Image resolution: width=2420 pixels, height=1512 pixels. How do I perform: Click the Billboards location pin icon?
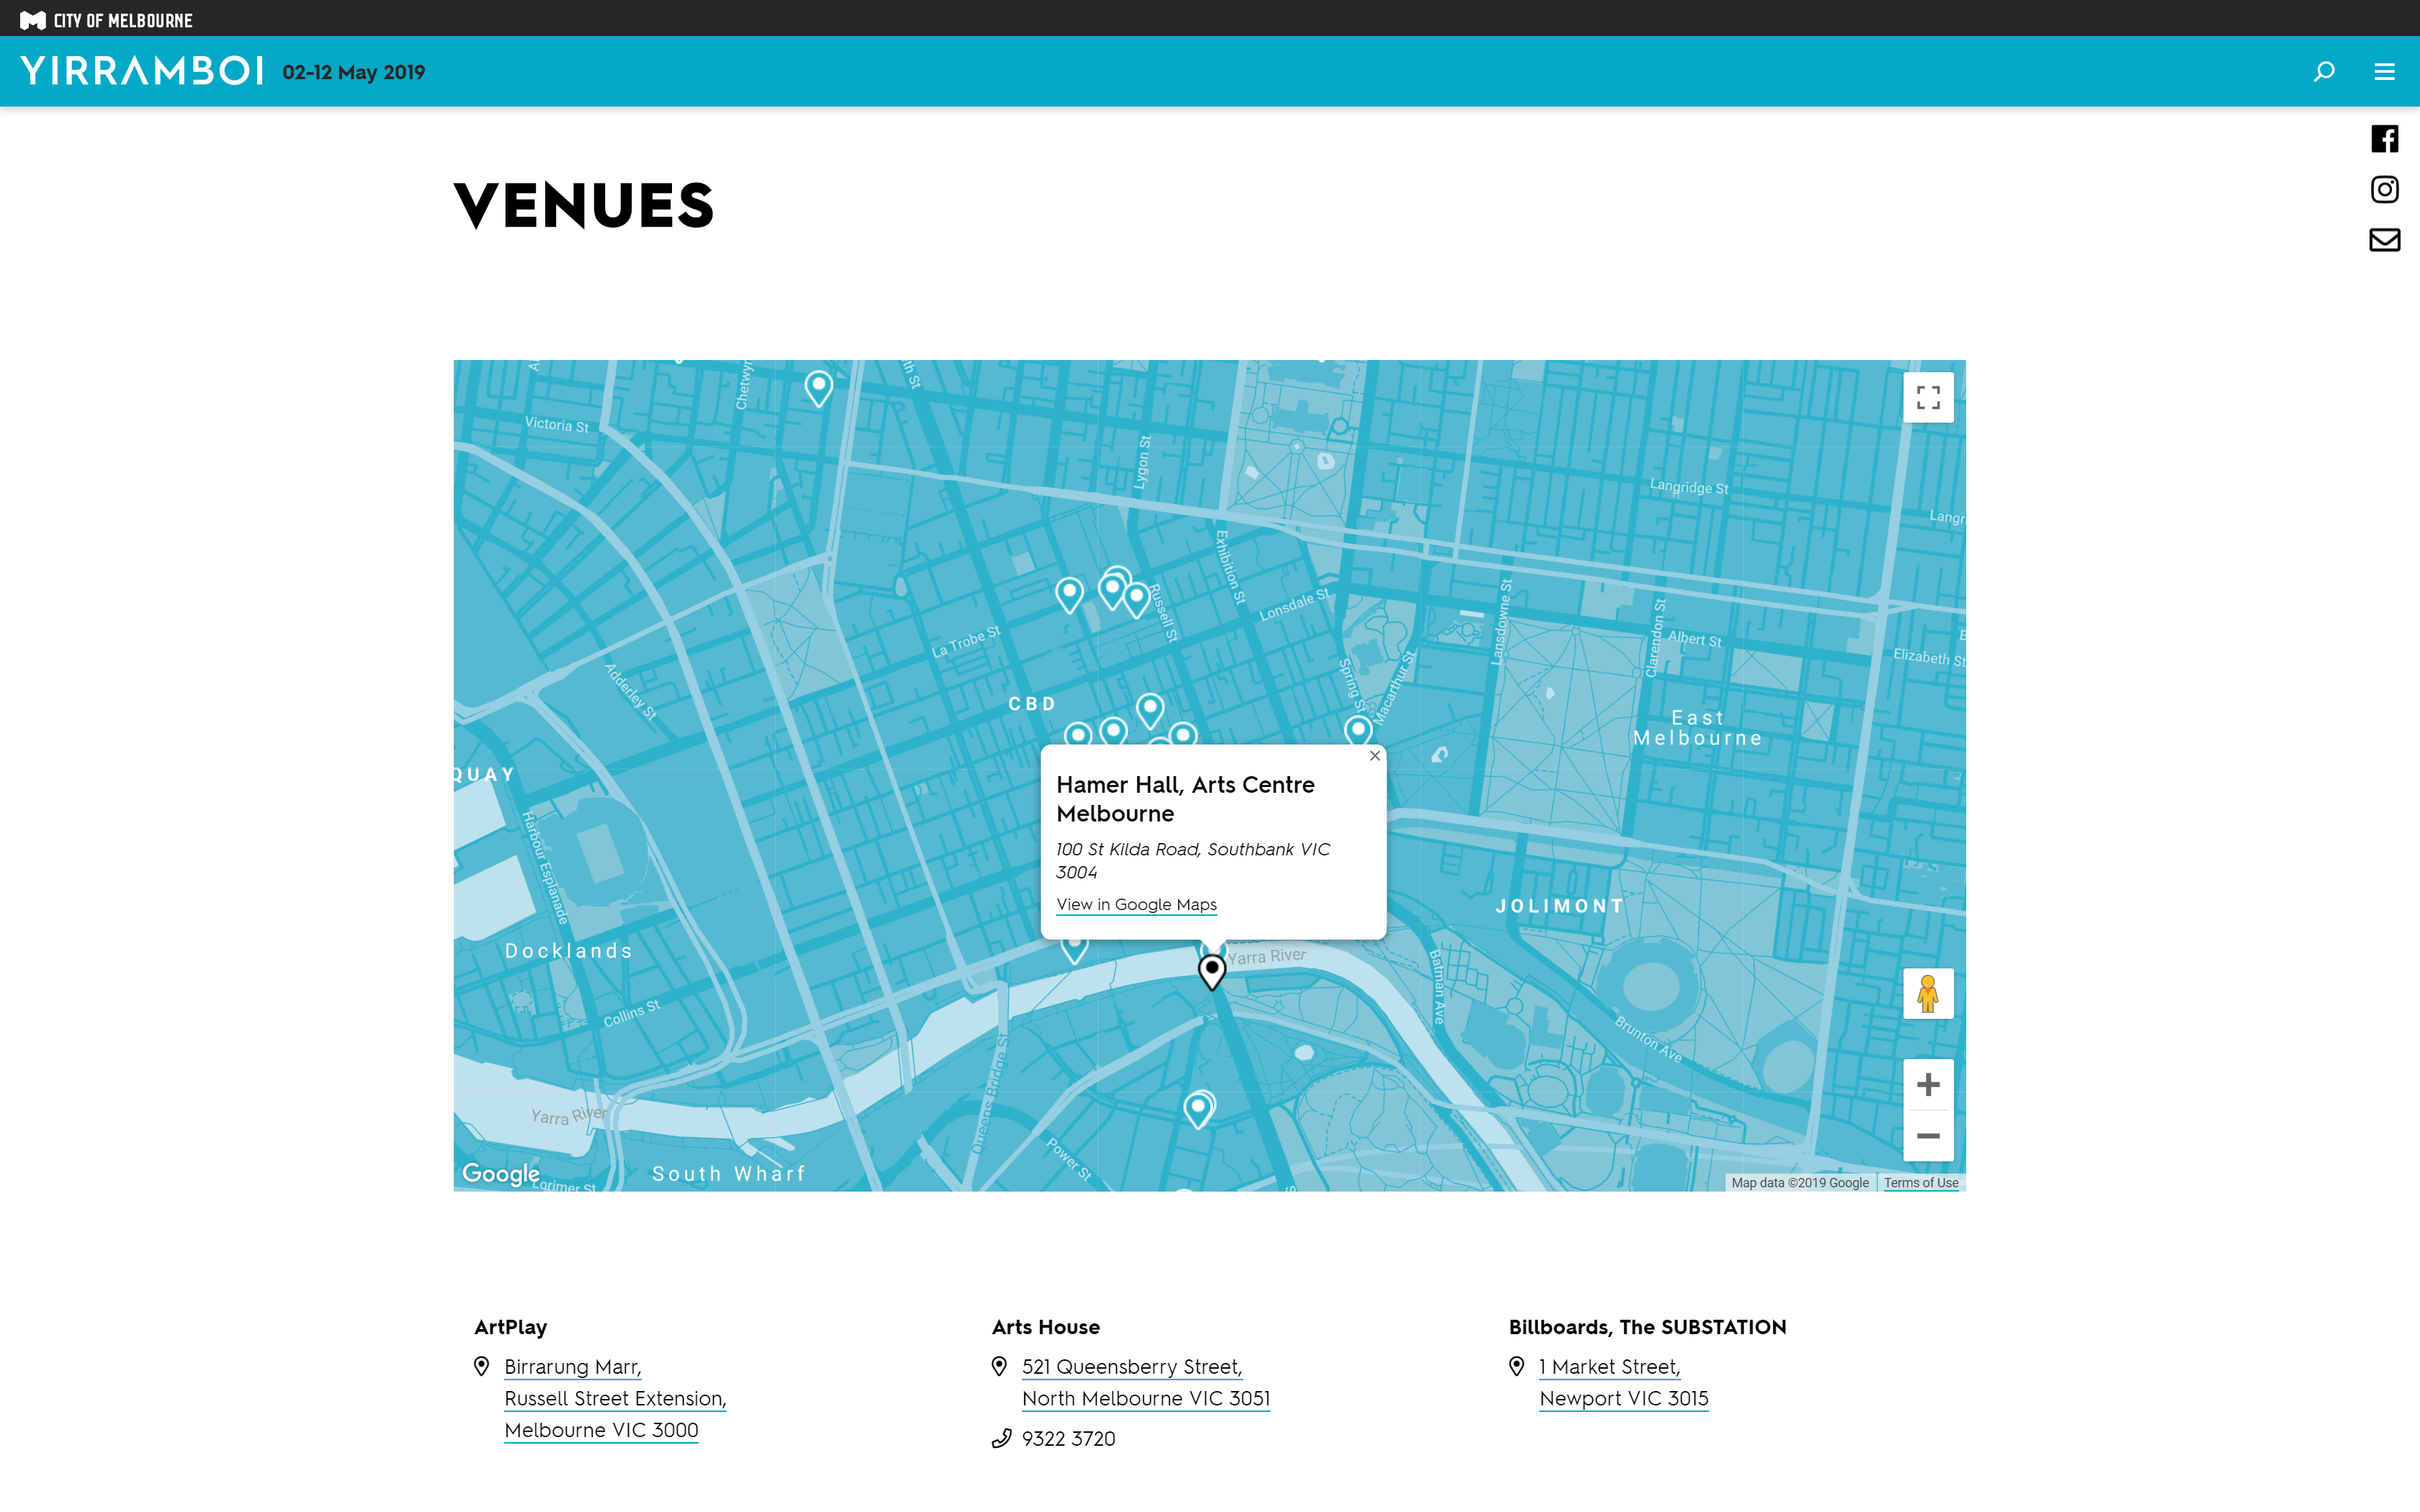point(1516,1366)
